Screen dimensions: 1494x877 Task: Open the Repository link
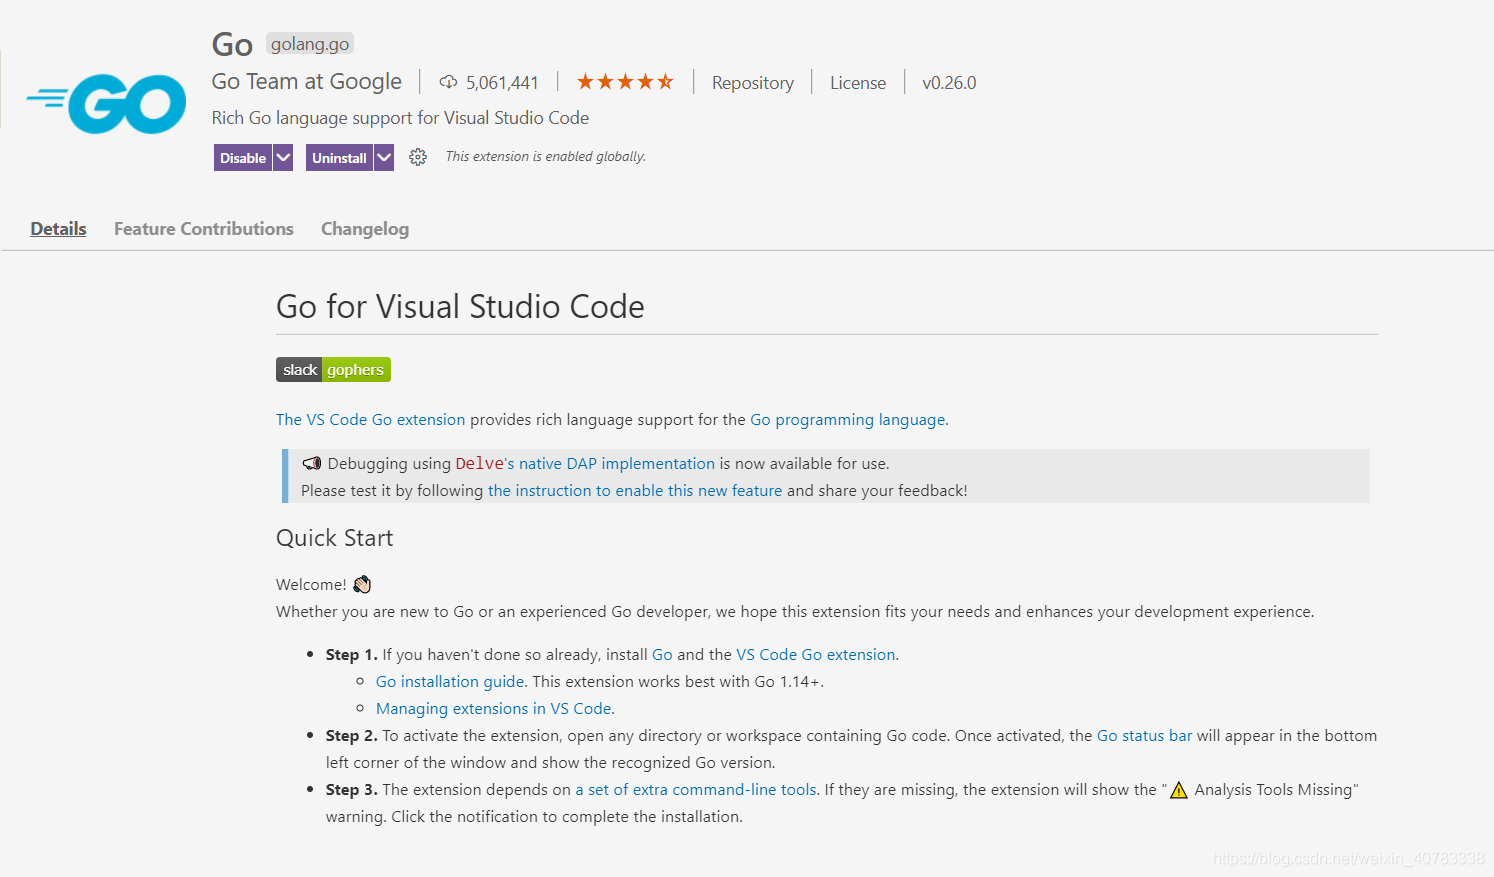point(753,82)
